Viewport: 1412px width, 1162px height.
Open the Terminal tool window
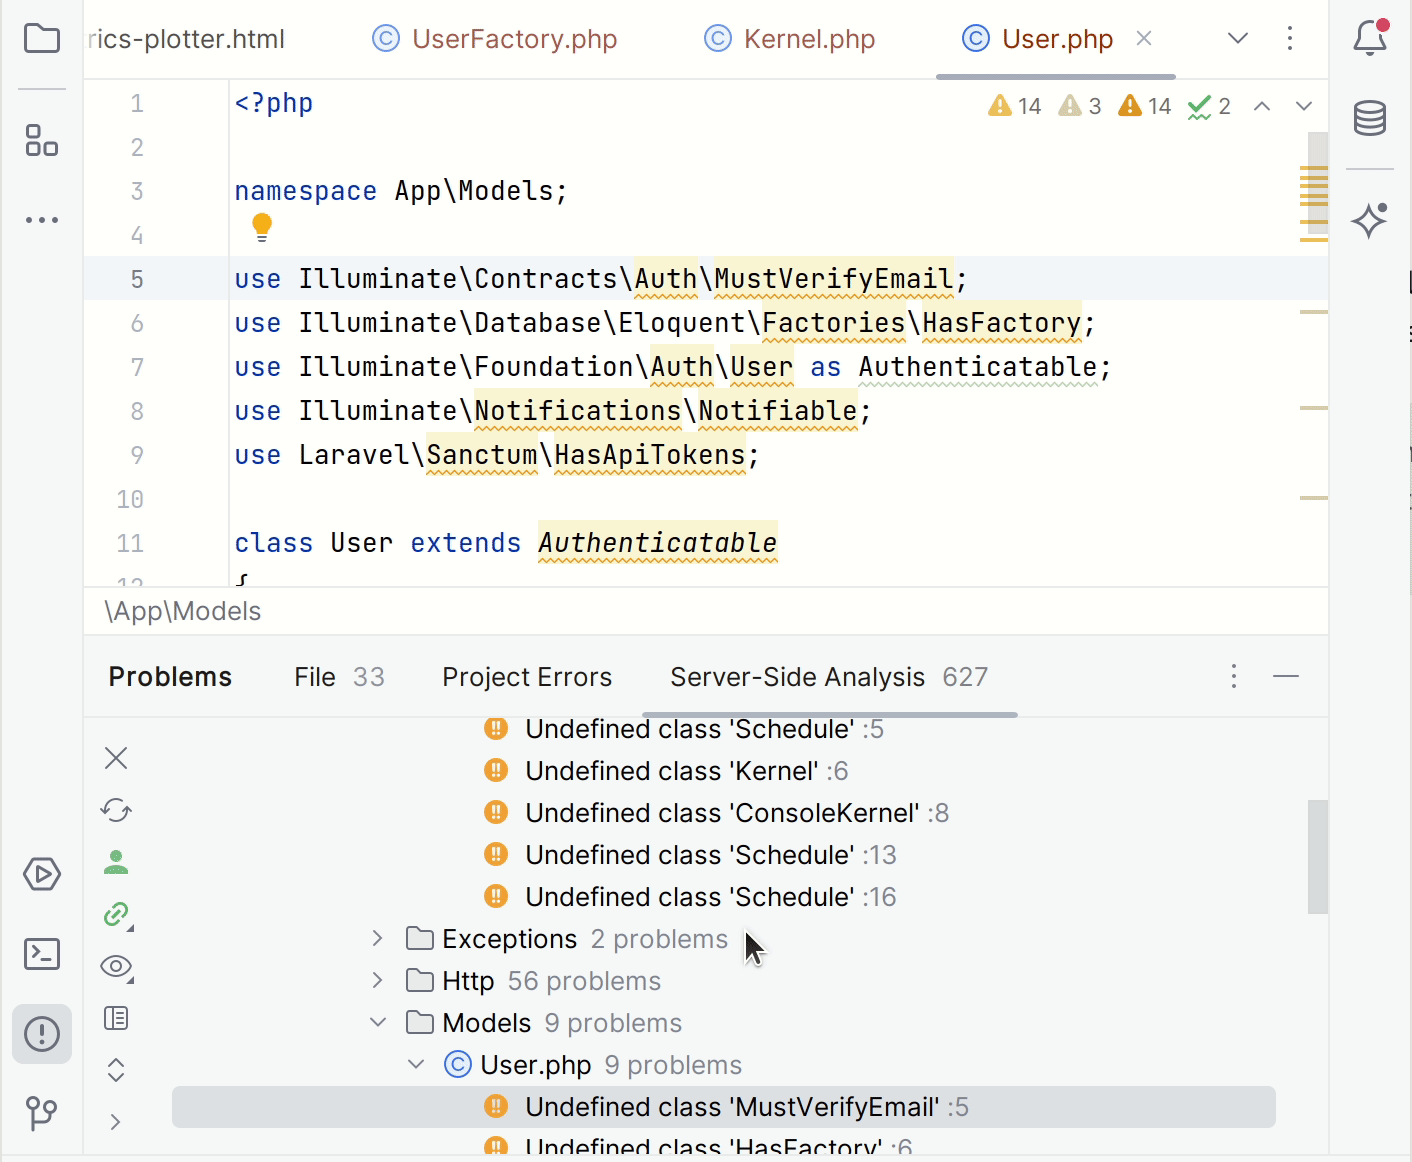42,954
